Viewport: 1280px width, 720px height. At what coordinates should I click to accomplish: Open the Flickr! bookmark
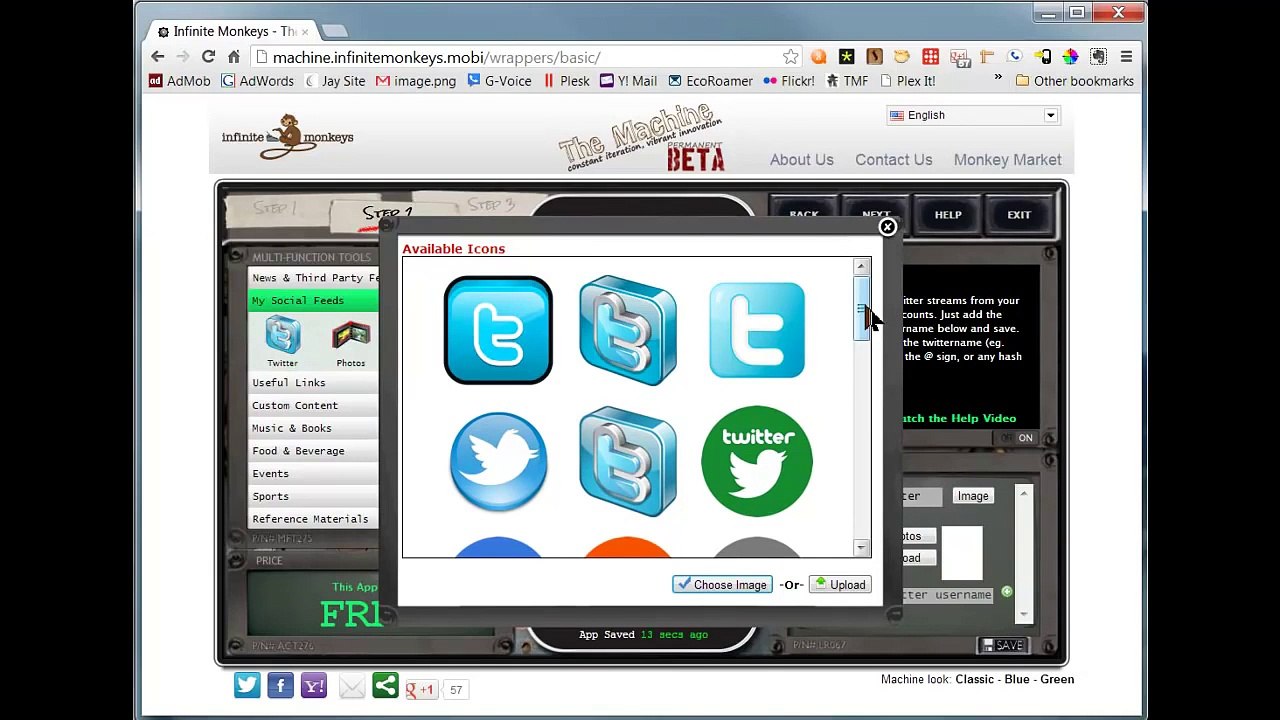click(789, 81)
